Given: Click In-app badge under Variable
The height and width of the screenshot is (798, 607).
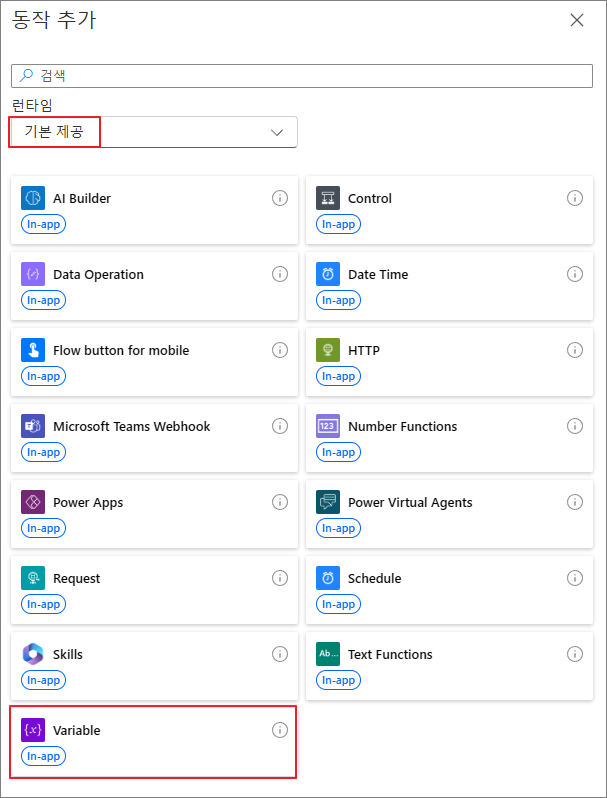Looking at the screenshot, I should 43,756.
